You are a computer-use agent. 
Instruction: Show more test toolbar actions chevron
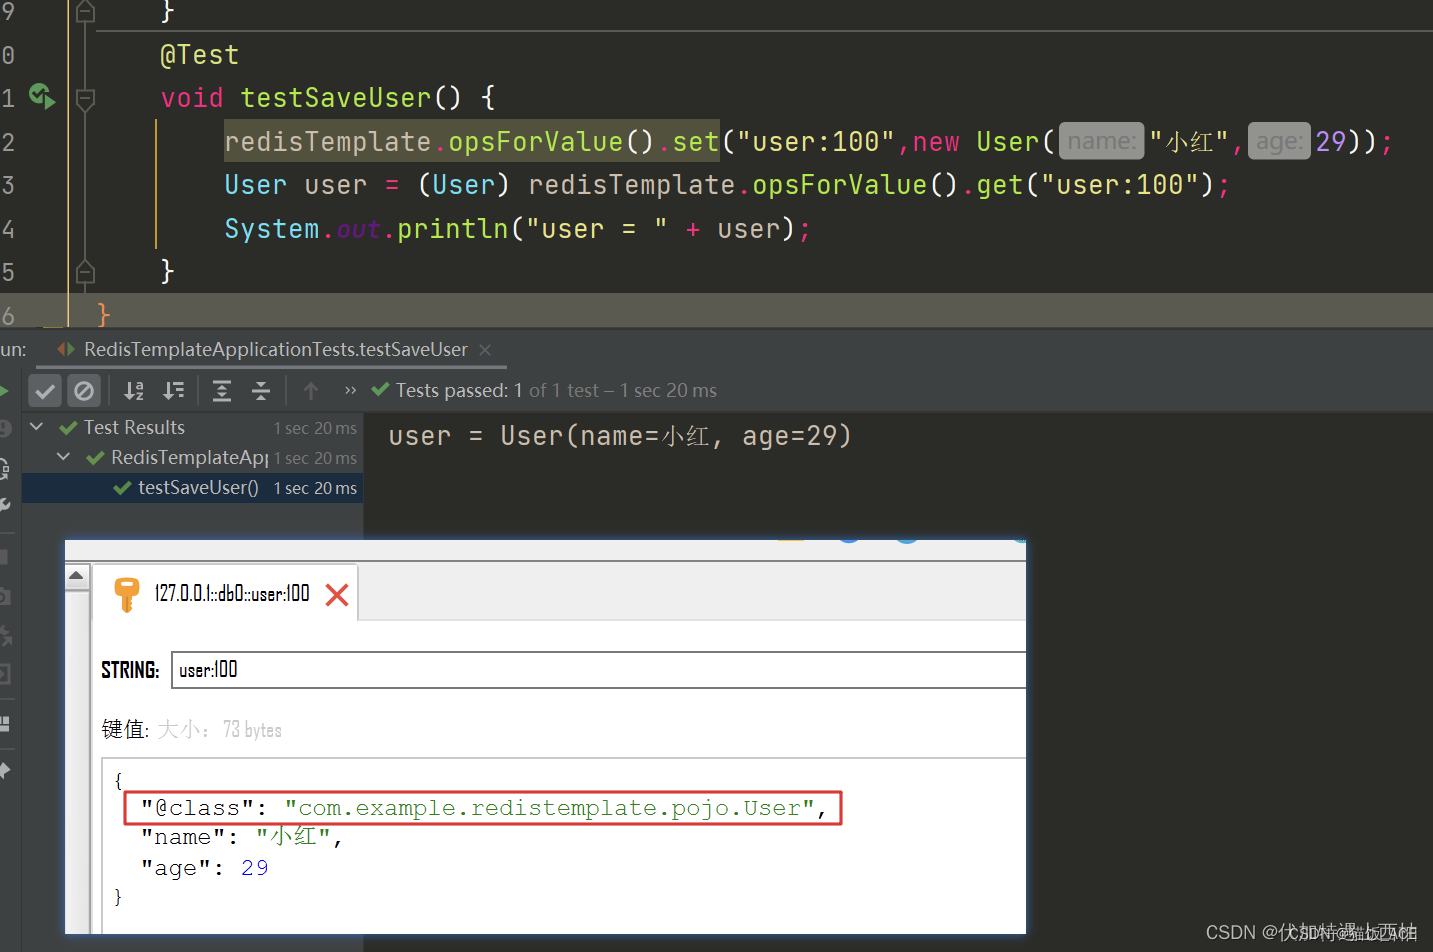350,390
